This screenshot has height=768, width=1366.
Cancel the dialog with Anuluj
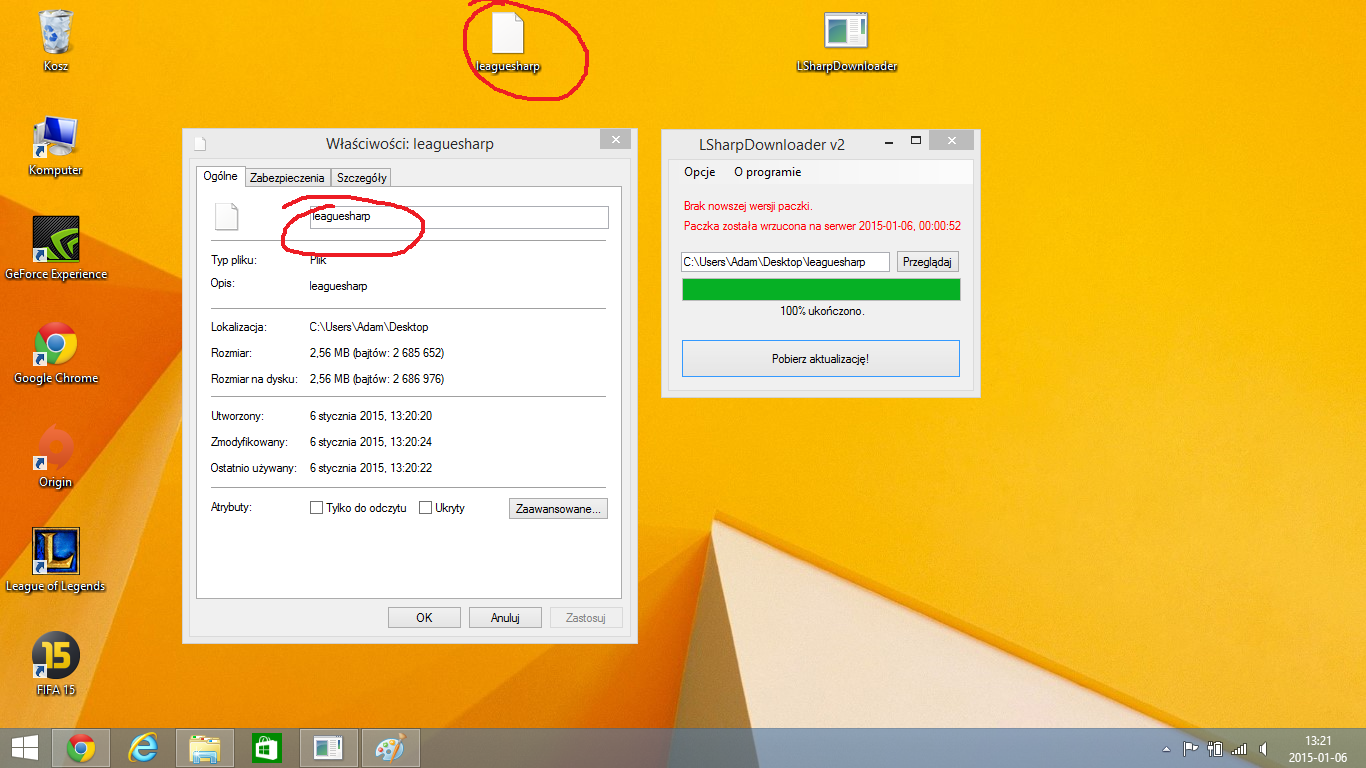[505, 617]
